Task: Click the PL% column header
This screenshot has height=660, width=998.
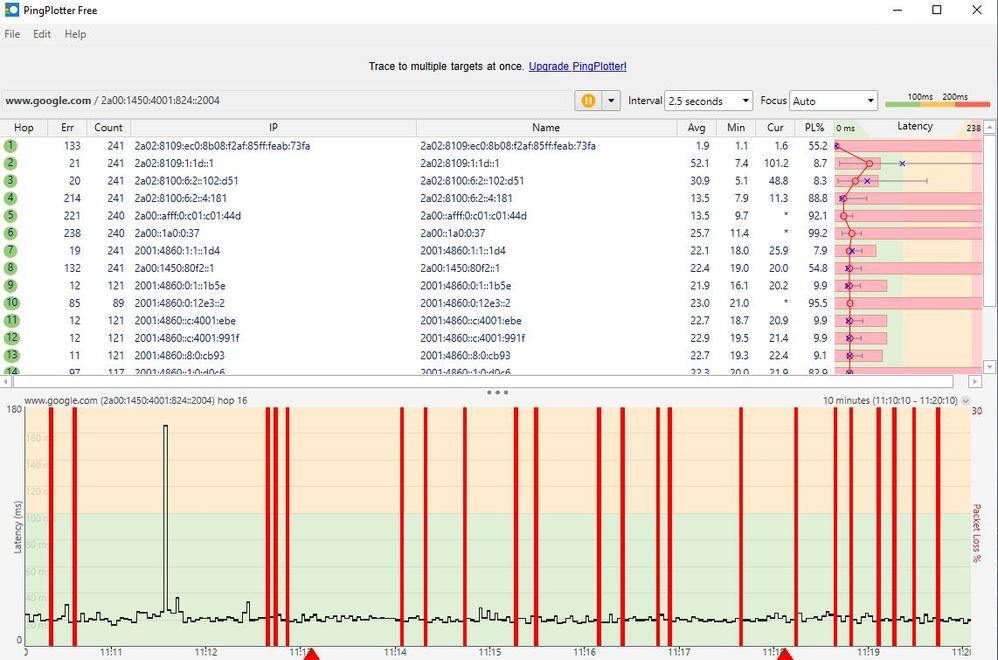Action: coord(814,127)
